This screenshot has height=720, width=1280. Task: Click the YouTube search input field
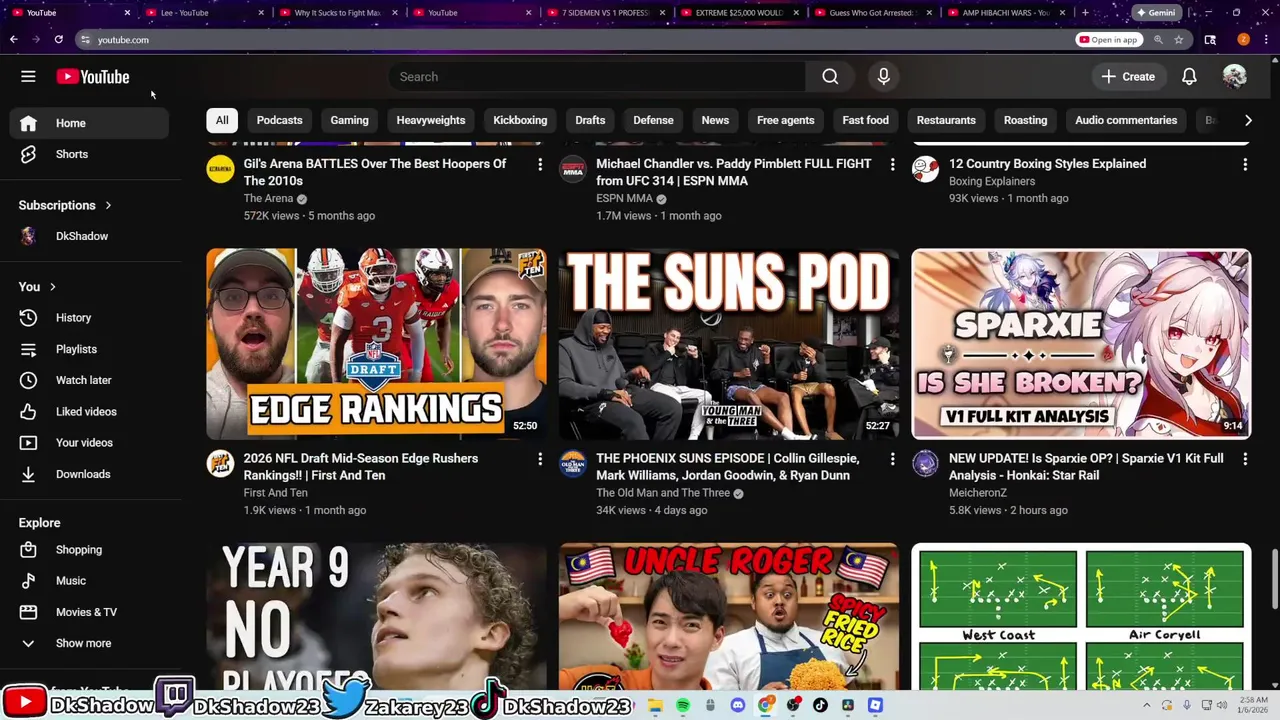(597, 77)
